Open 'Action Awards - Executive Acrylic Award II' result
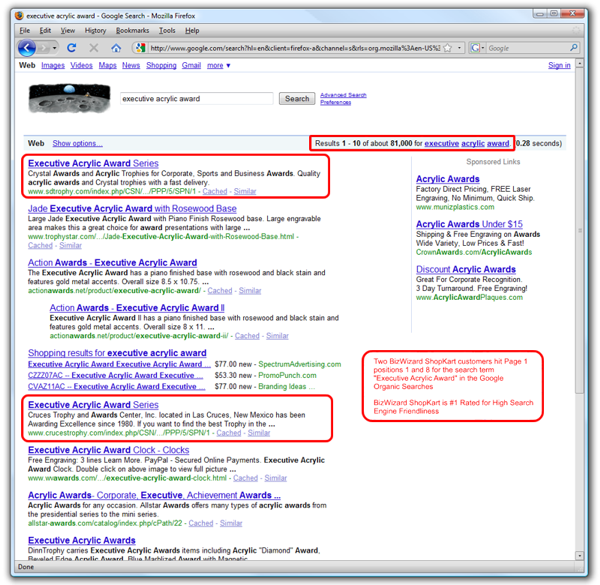This screenshot has height=585, width=600. tap(137, 308)
